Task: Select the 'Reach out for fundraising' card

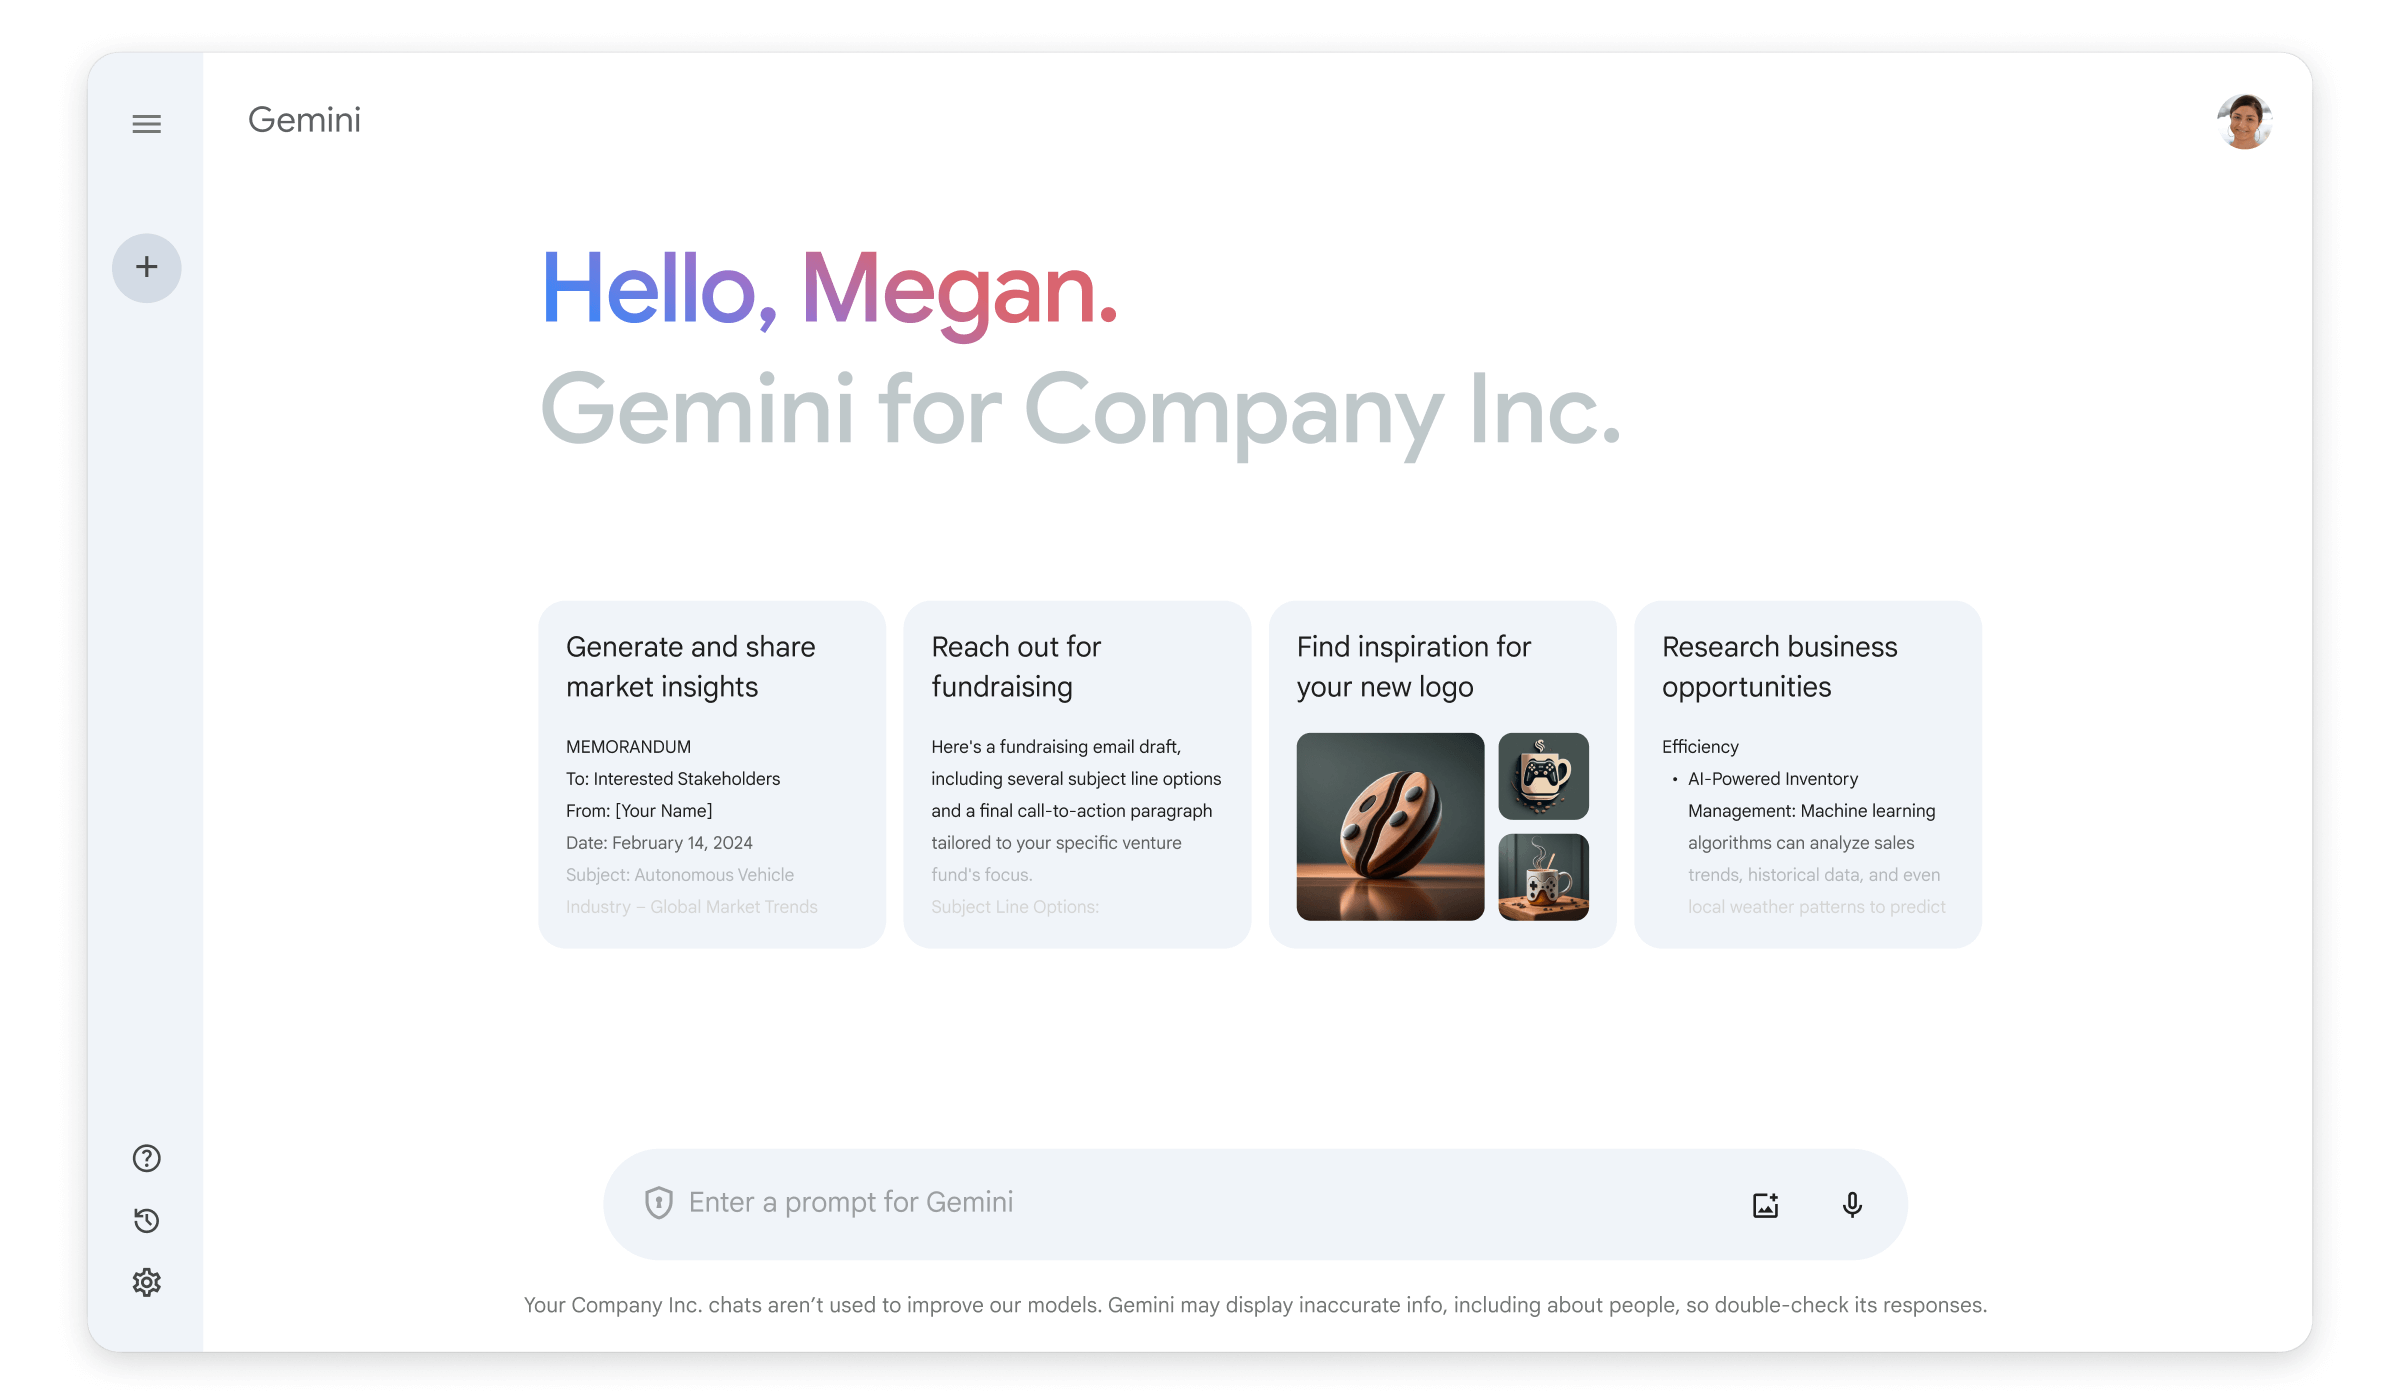Action: (x=1076, y=773)
